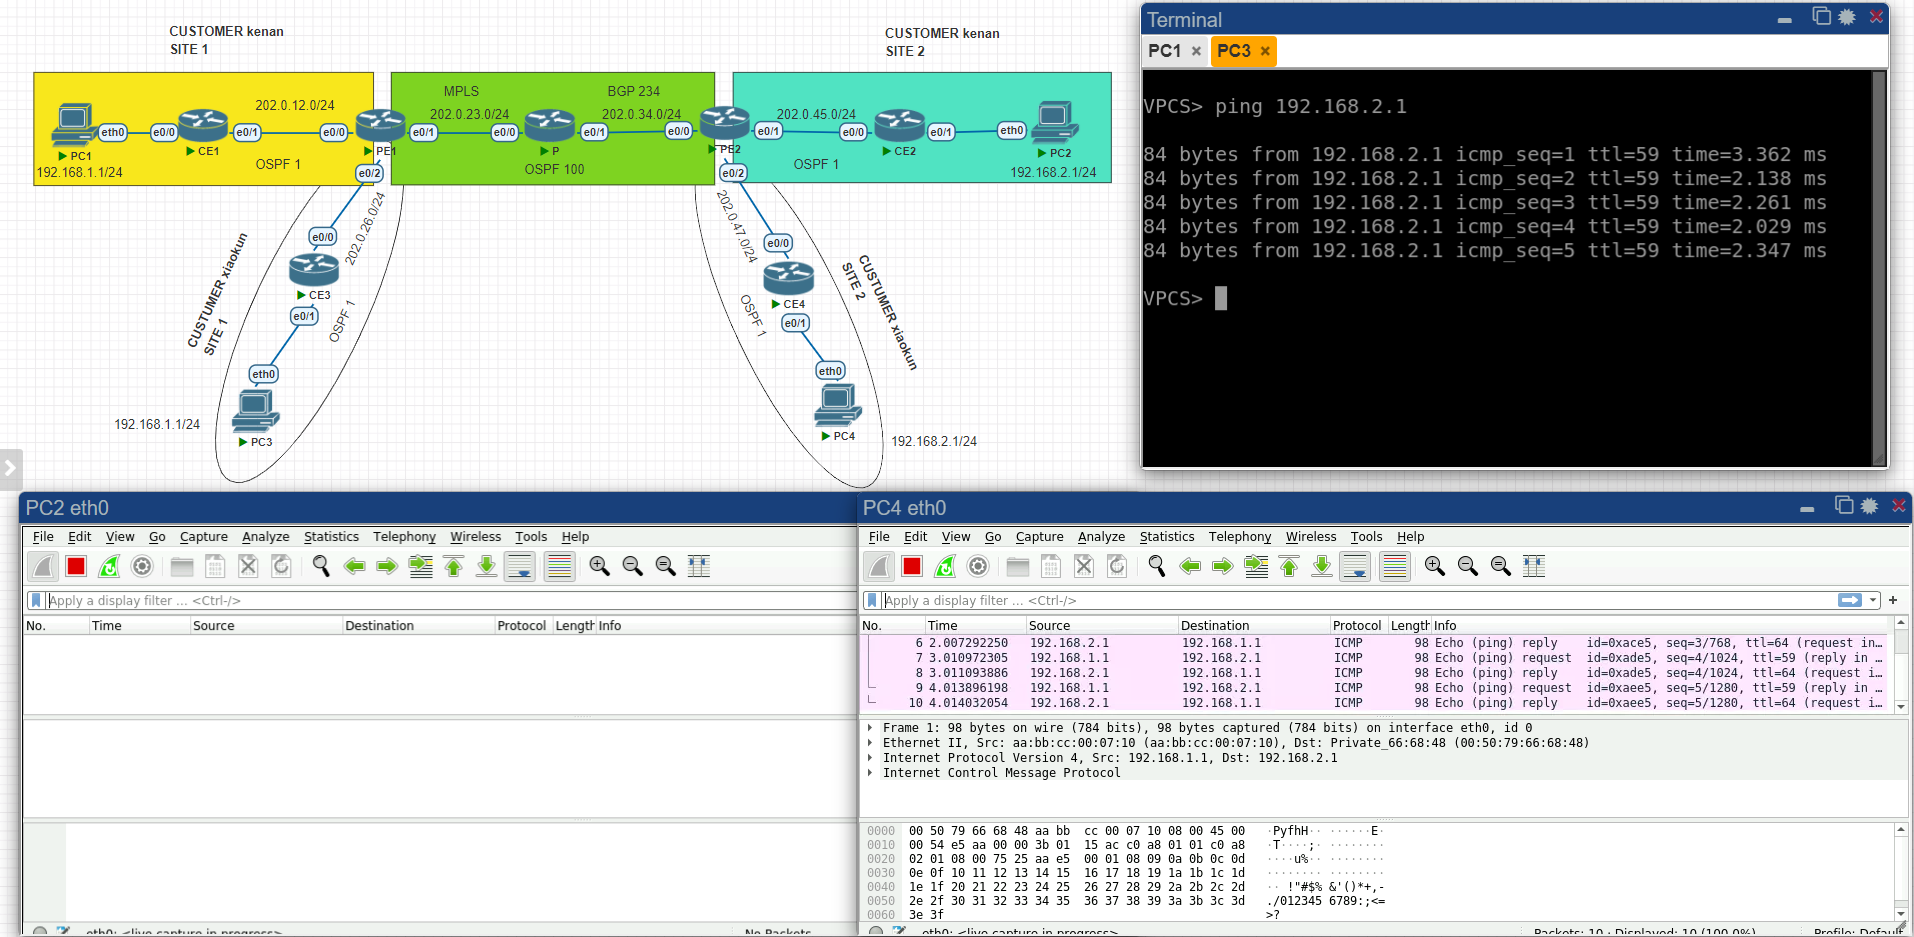1914x937 pixels.
Task: Click the plus button beside PC4 filter bar
Action: [x=1893, y=600]
